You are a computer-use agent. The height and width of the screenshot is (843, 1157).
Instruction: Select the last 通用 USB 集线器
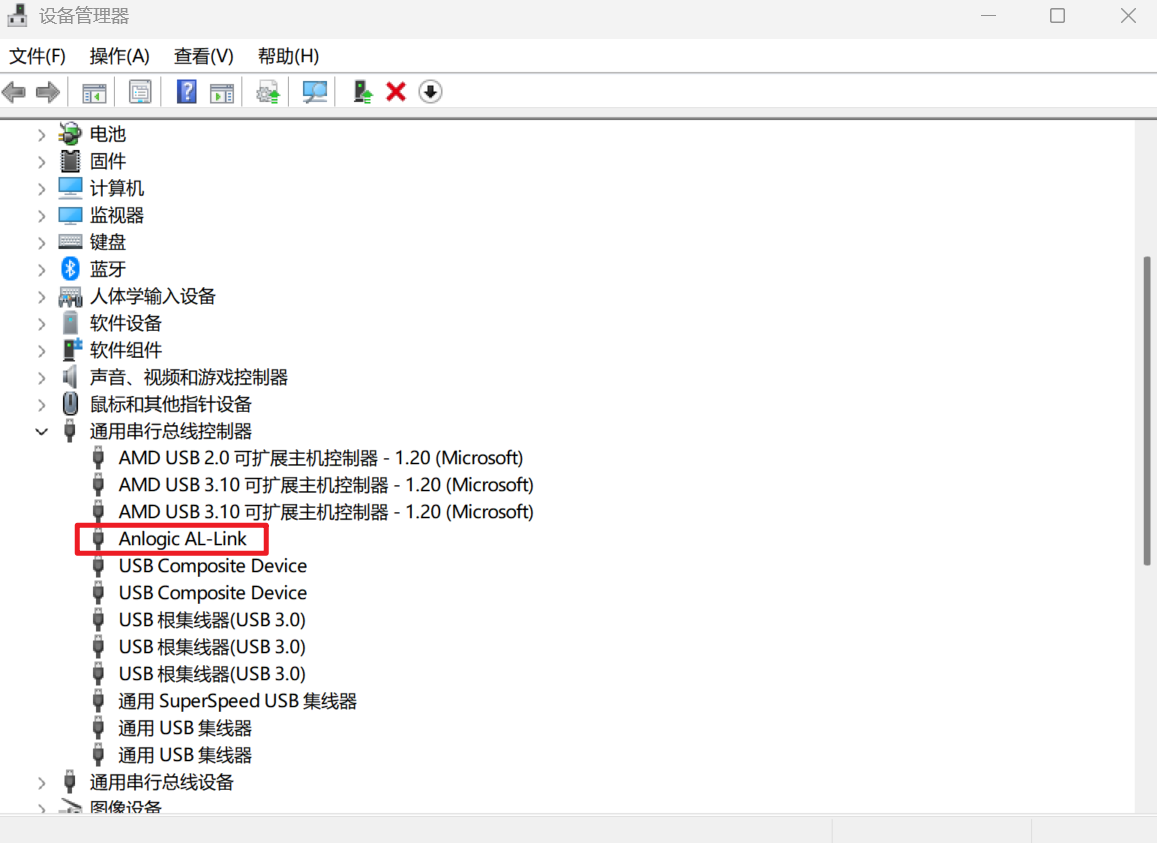coord(185,755)
